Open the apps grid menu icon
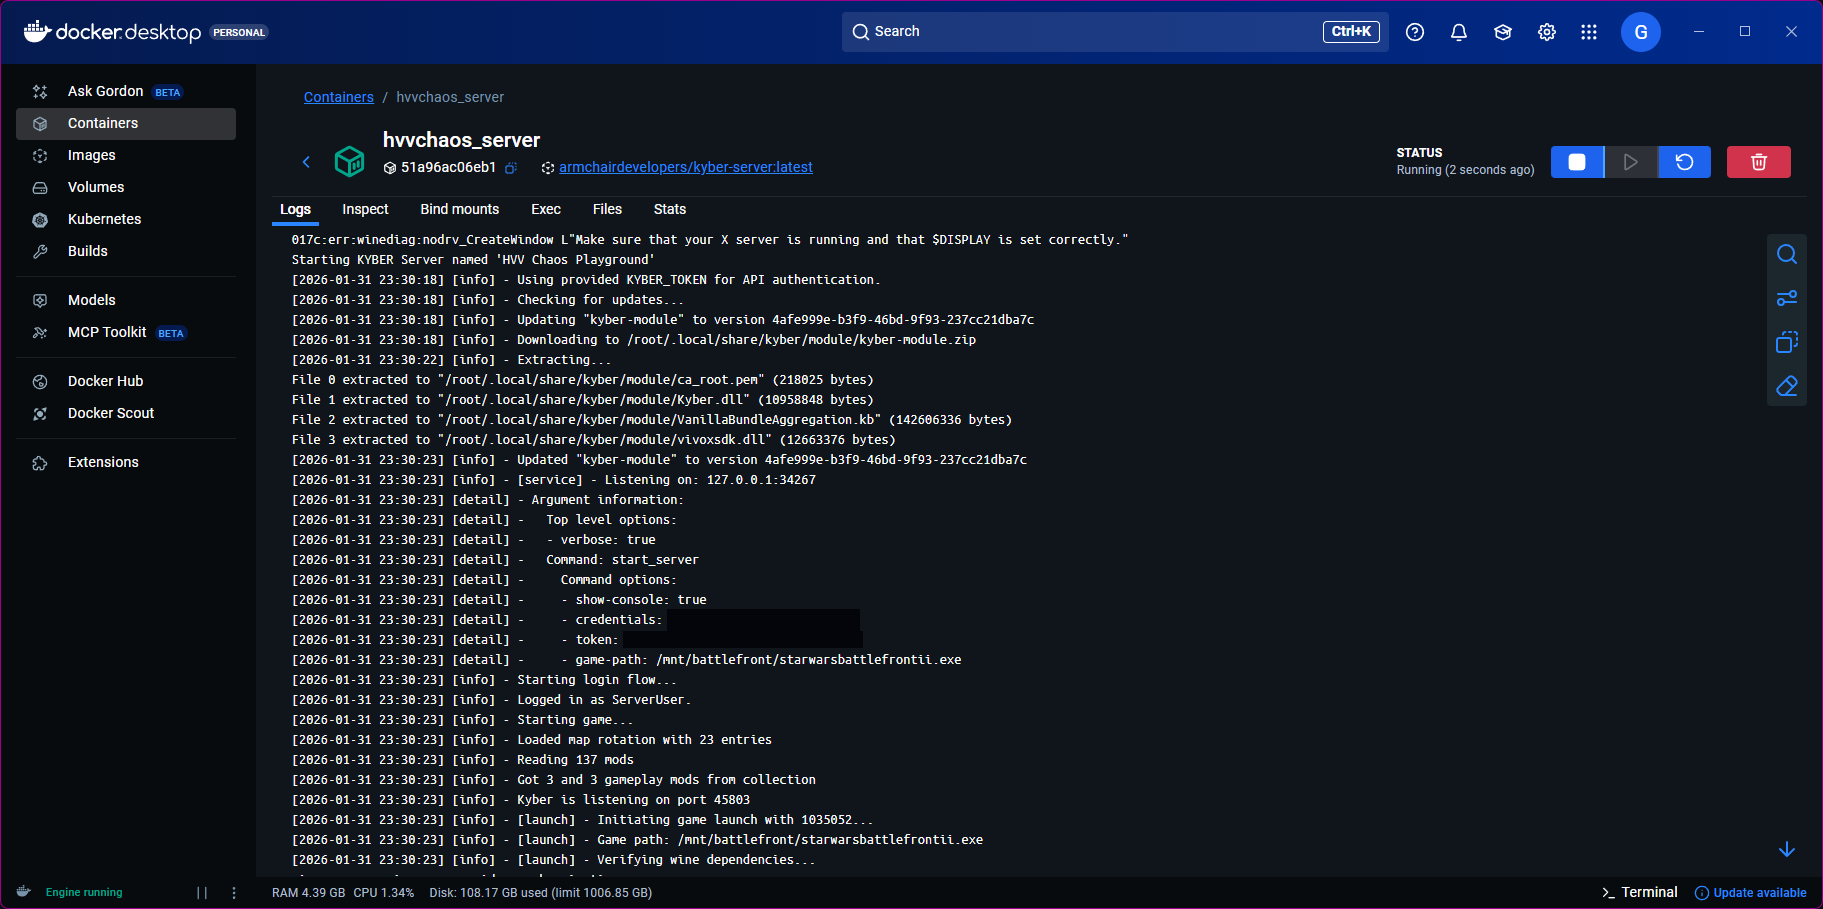 click(1589, 32)
